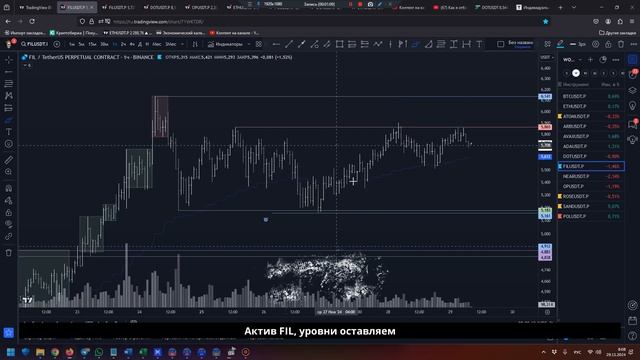This screenshot has width=640, height=360.
Task: Open the timeframe dropdown arrow
Action: (182, 44)
